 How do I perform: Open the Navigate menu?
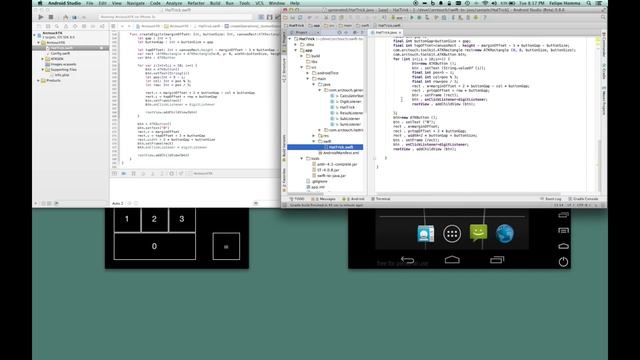(136, 3)
